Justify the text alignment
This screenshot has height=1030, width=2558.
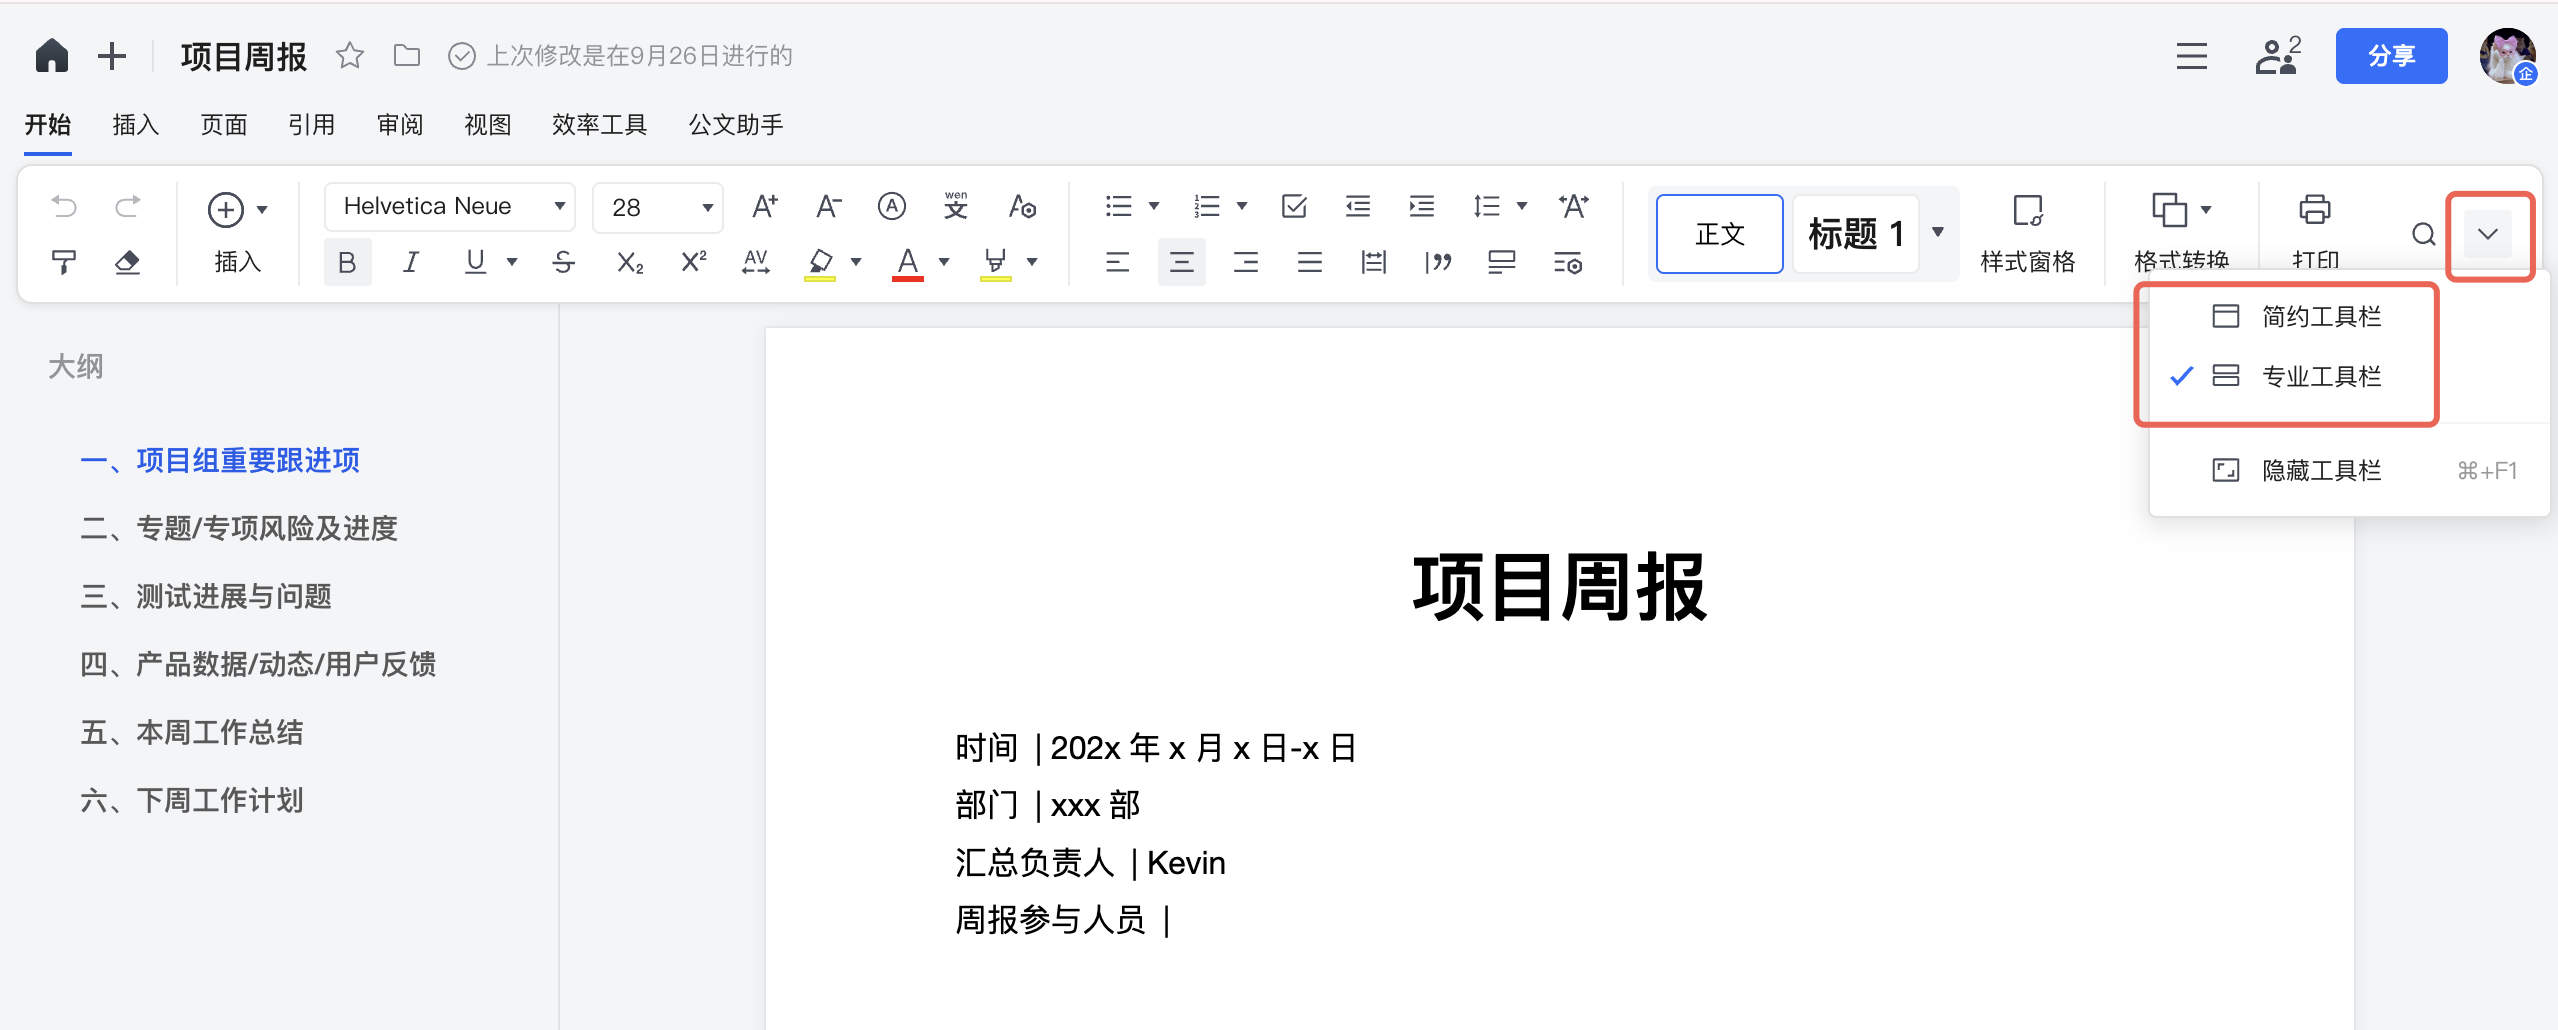[x=1310, y=263]
